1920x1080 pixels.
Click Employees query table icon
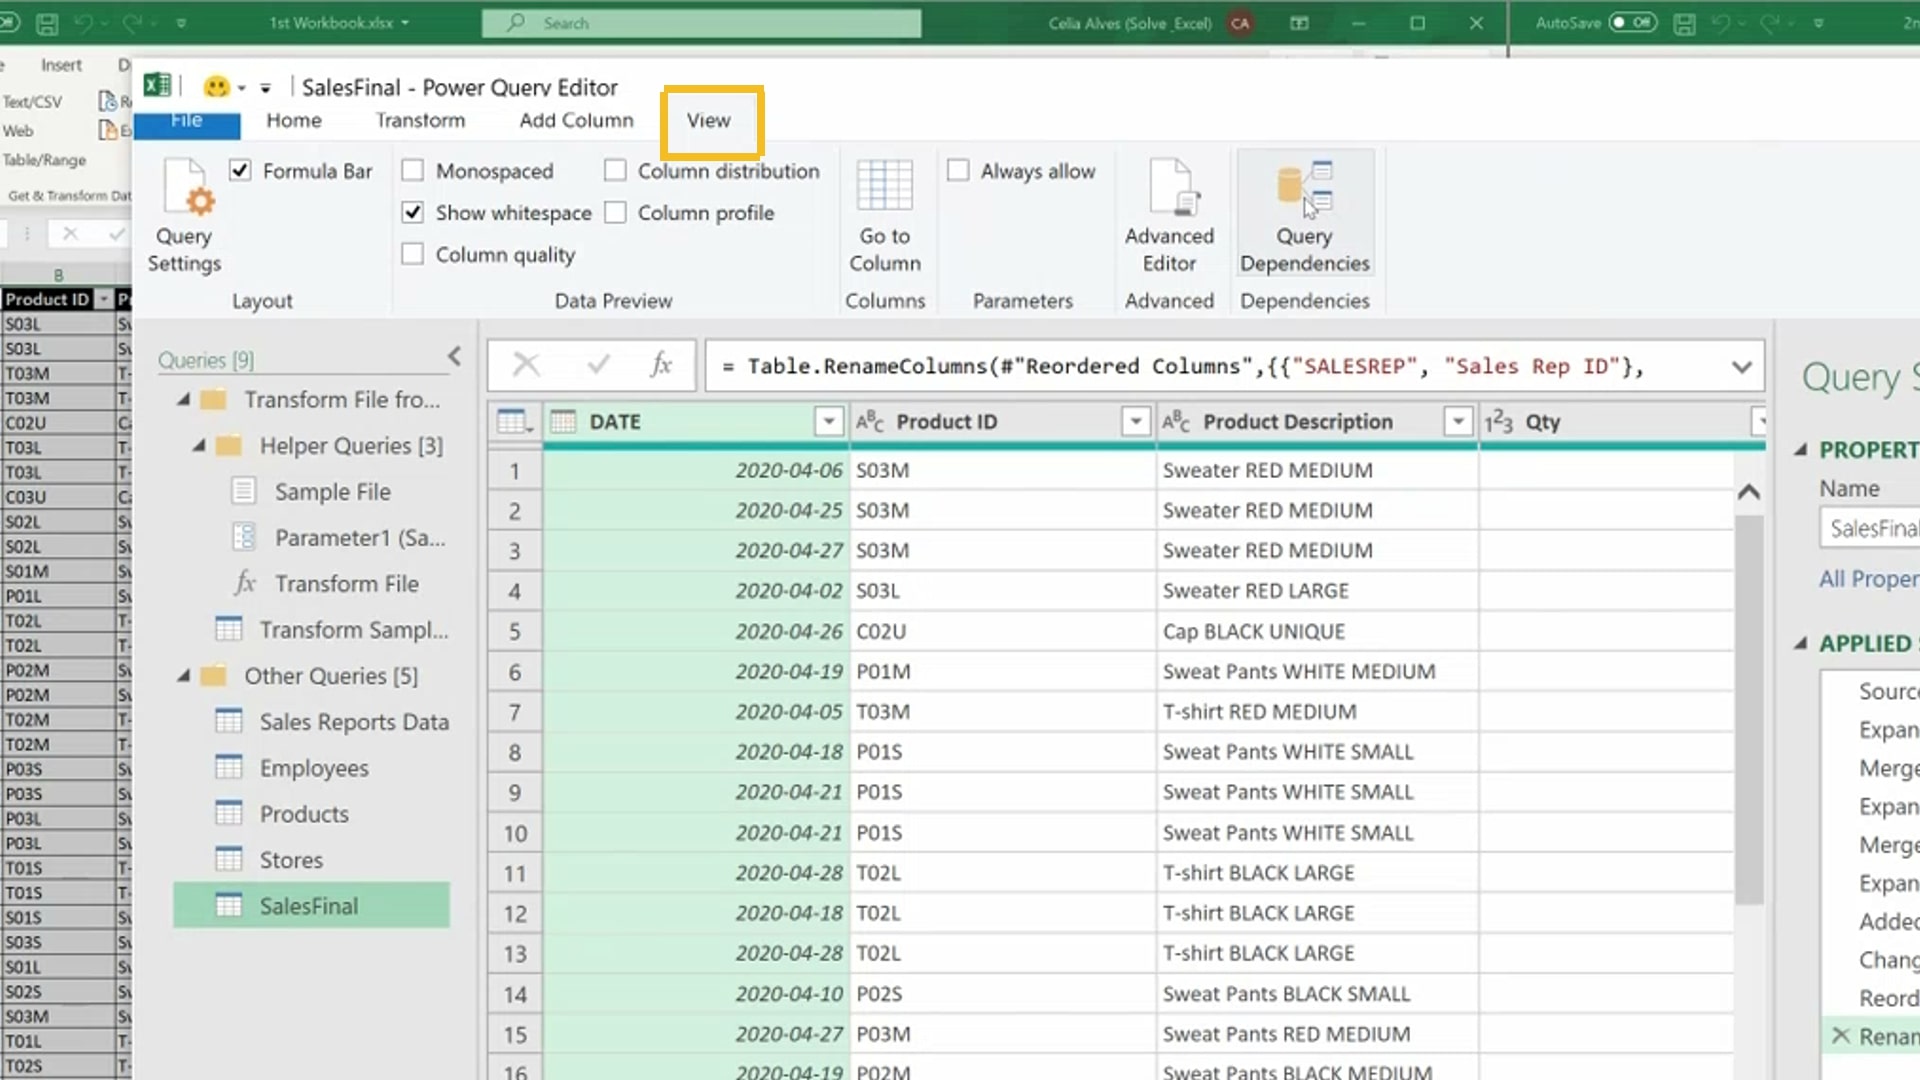[229, 767]
